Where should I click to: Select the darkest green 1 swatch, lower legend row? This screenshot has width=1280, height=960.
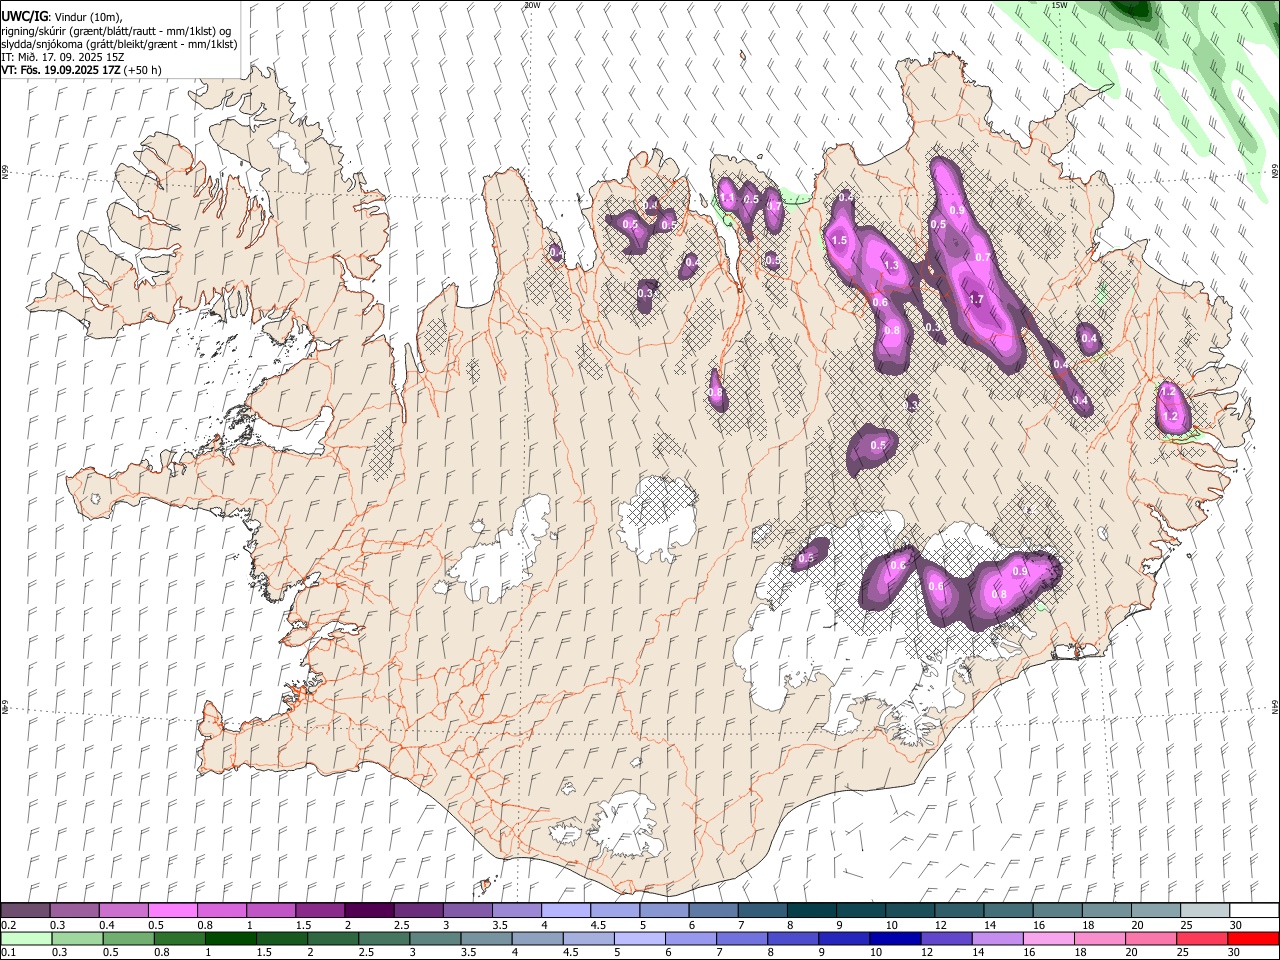[x=231, y=938]
